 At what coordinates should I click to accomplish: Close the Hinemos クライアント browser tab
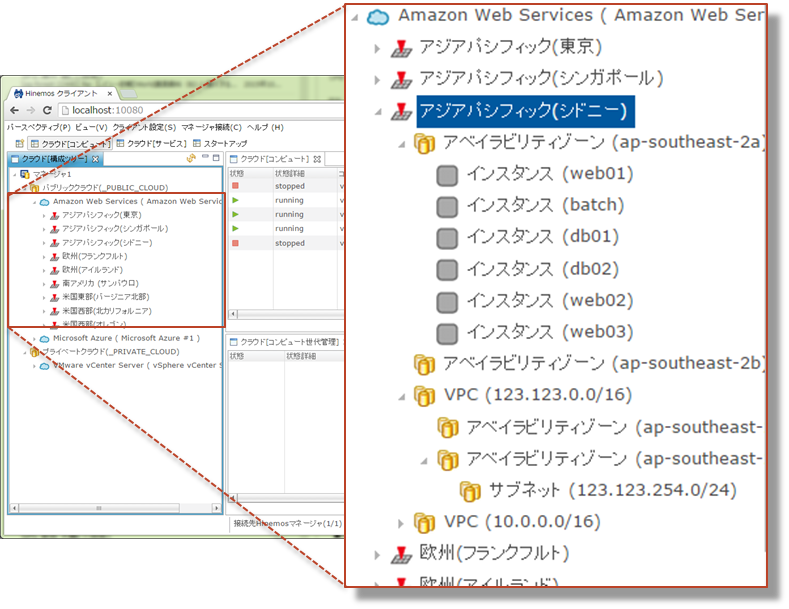tap(110, 94)
